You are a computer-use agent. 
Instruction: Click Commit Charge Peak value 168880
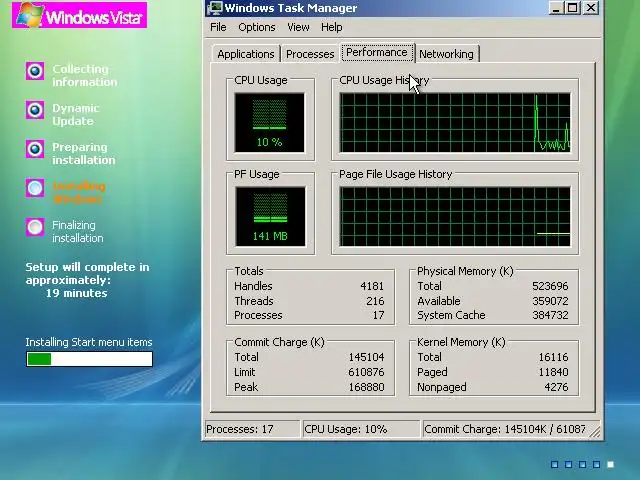pyautogui.click(x=366, y=387)
